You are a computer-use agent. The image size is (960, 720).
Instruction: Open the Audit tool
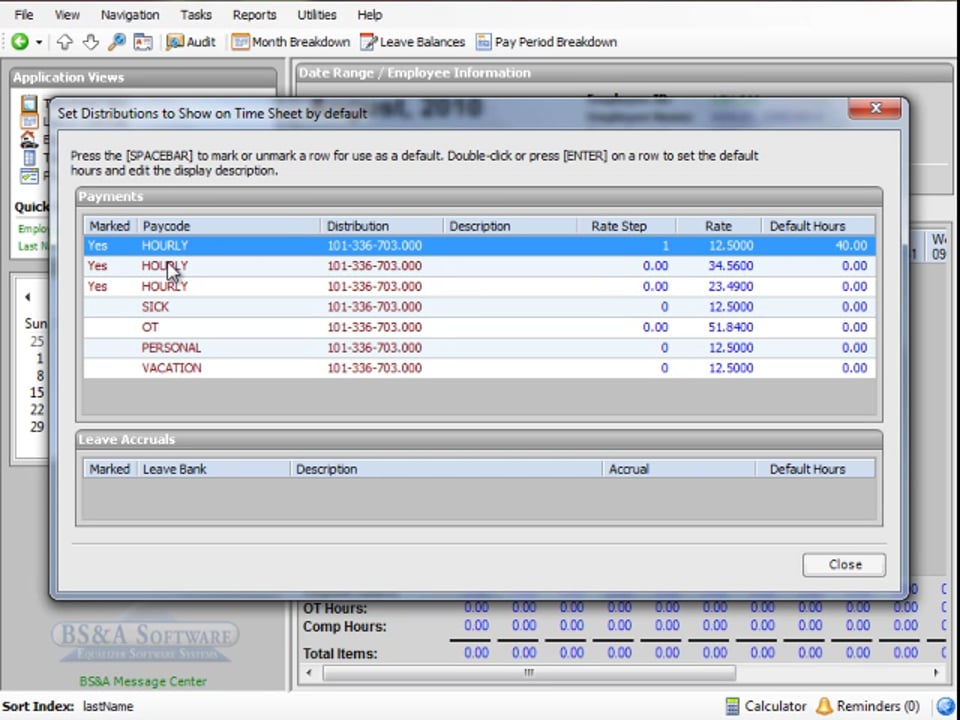191,42
